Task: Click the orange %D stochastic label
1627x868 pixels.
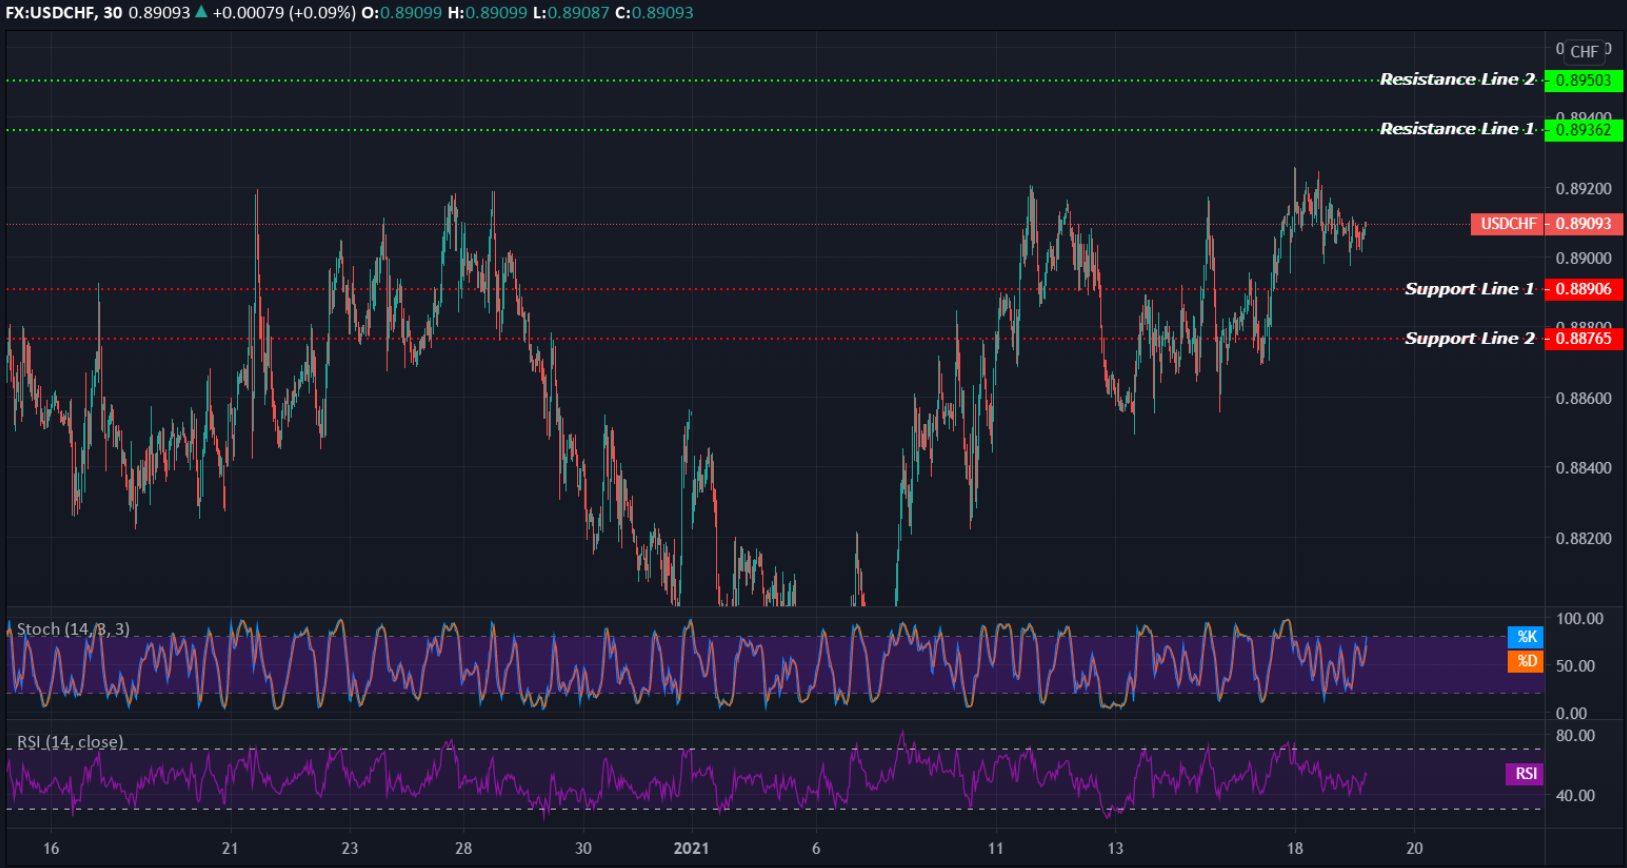Action: coord(1526,661)
